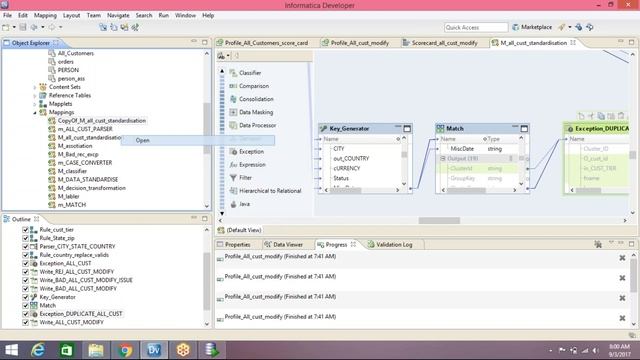Open the File menu
The height and width of the screenshot is (360, 640).
[x=7, y=15]
